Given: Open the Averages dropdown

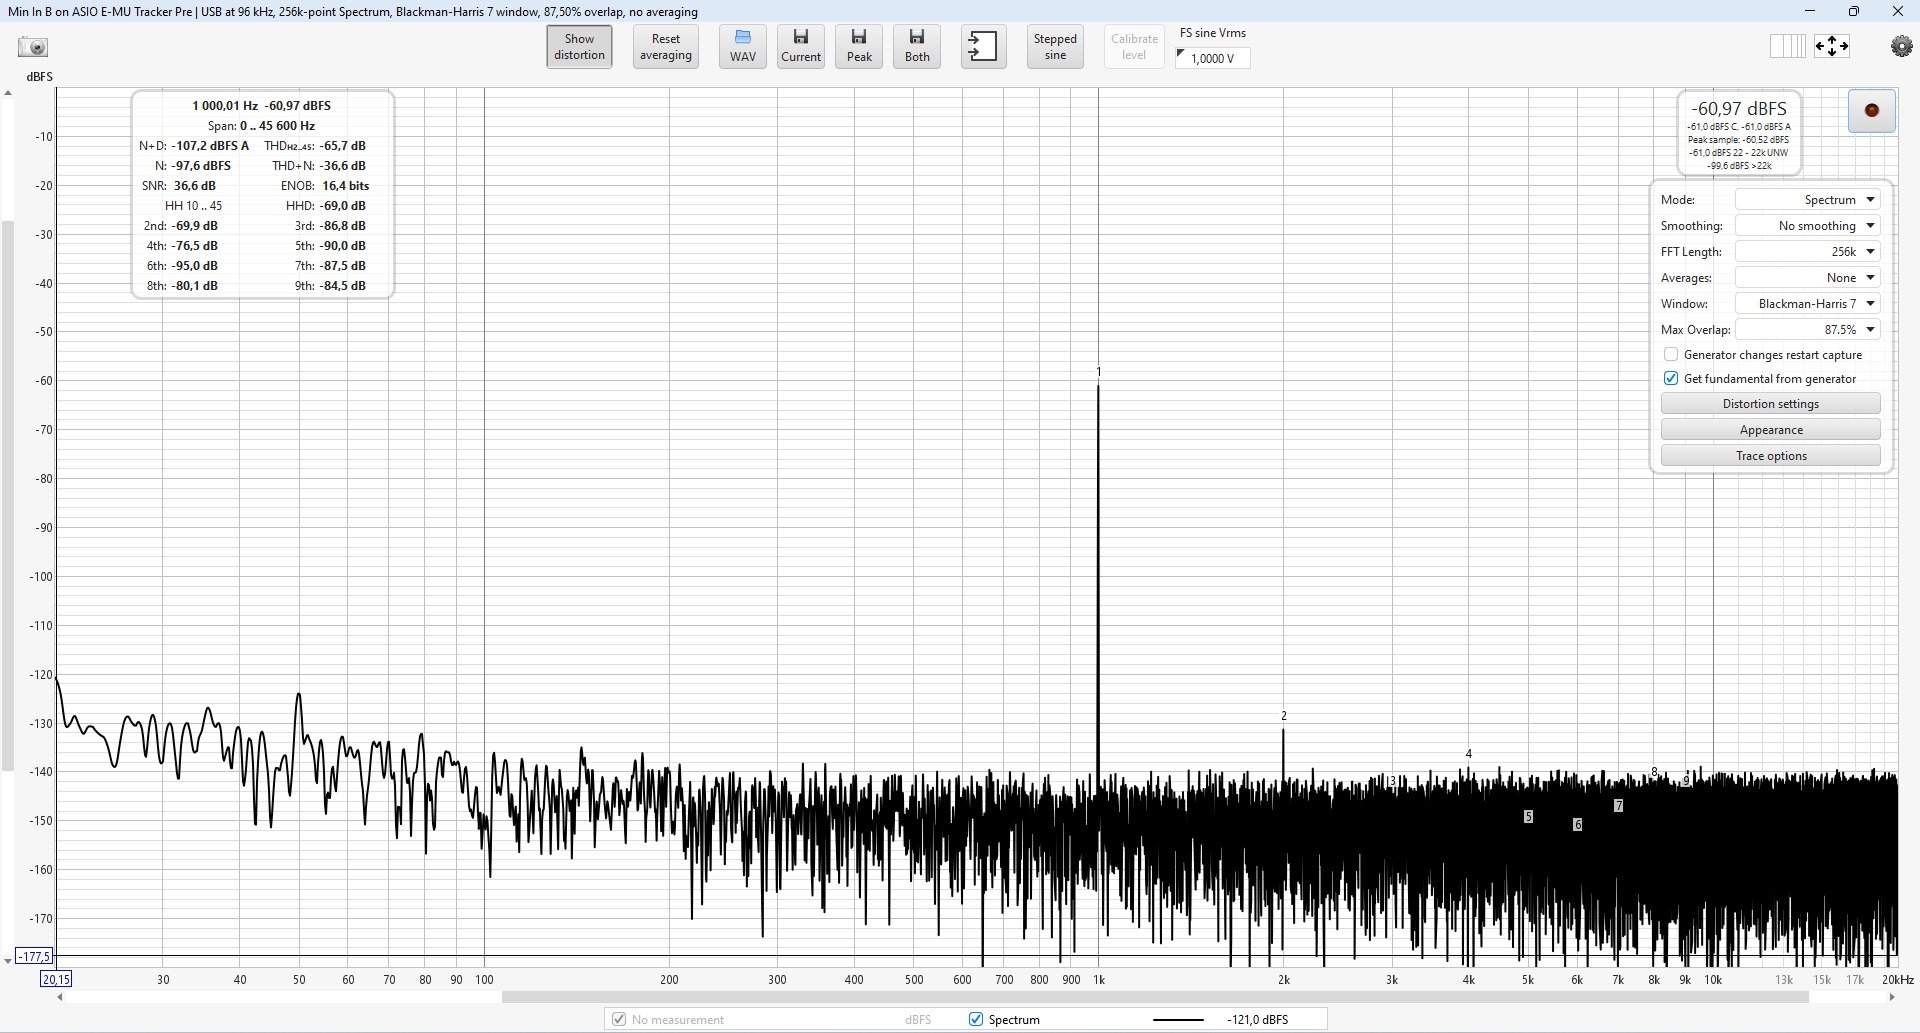Looking at the screenshot, I should (1807, 278).
